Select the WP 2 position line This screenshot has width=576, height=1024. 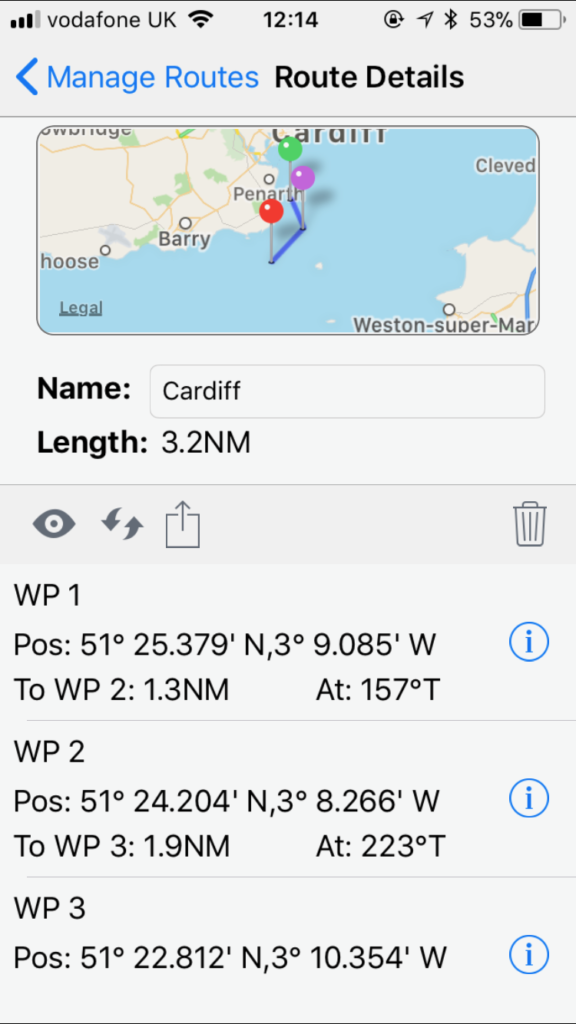(x=226, y=800)
